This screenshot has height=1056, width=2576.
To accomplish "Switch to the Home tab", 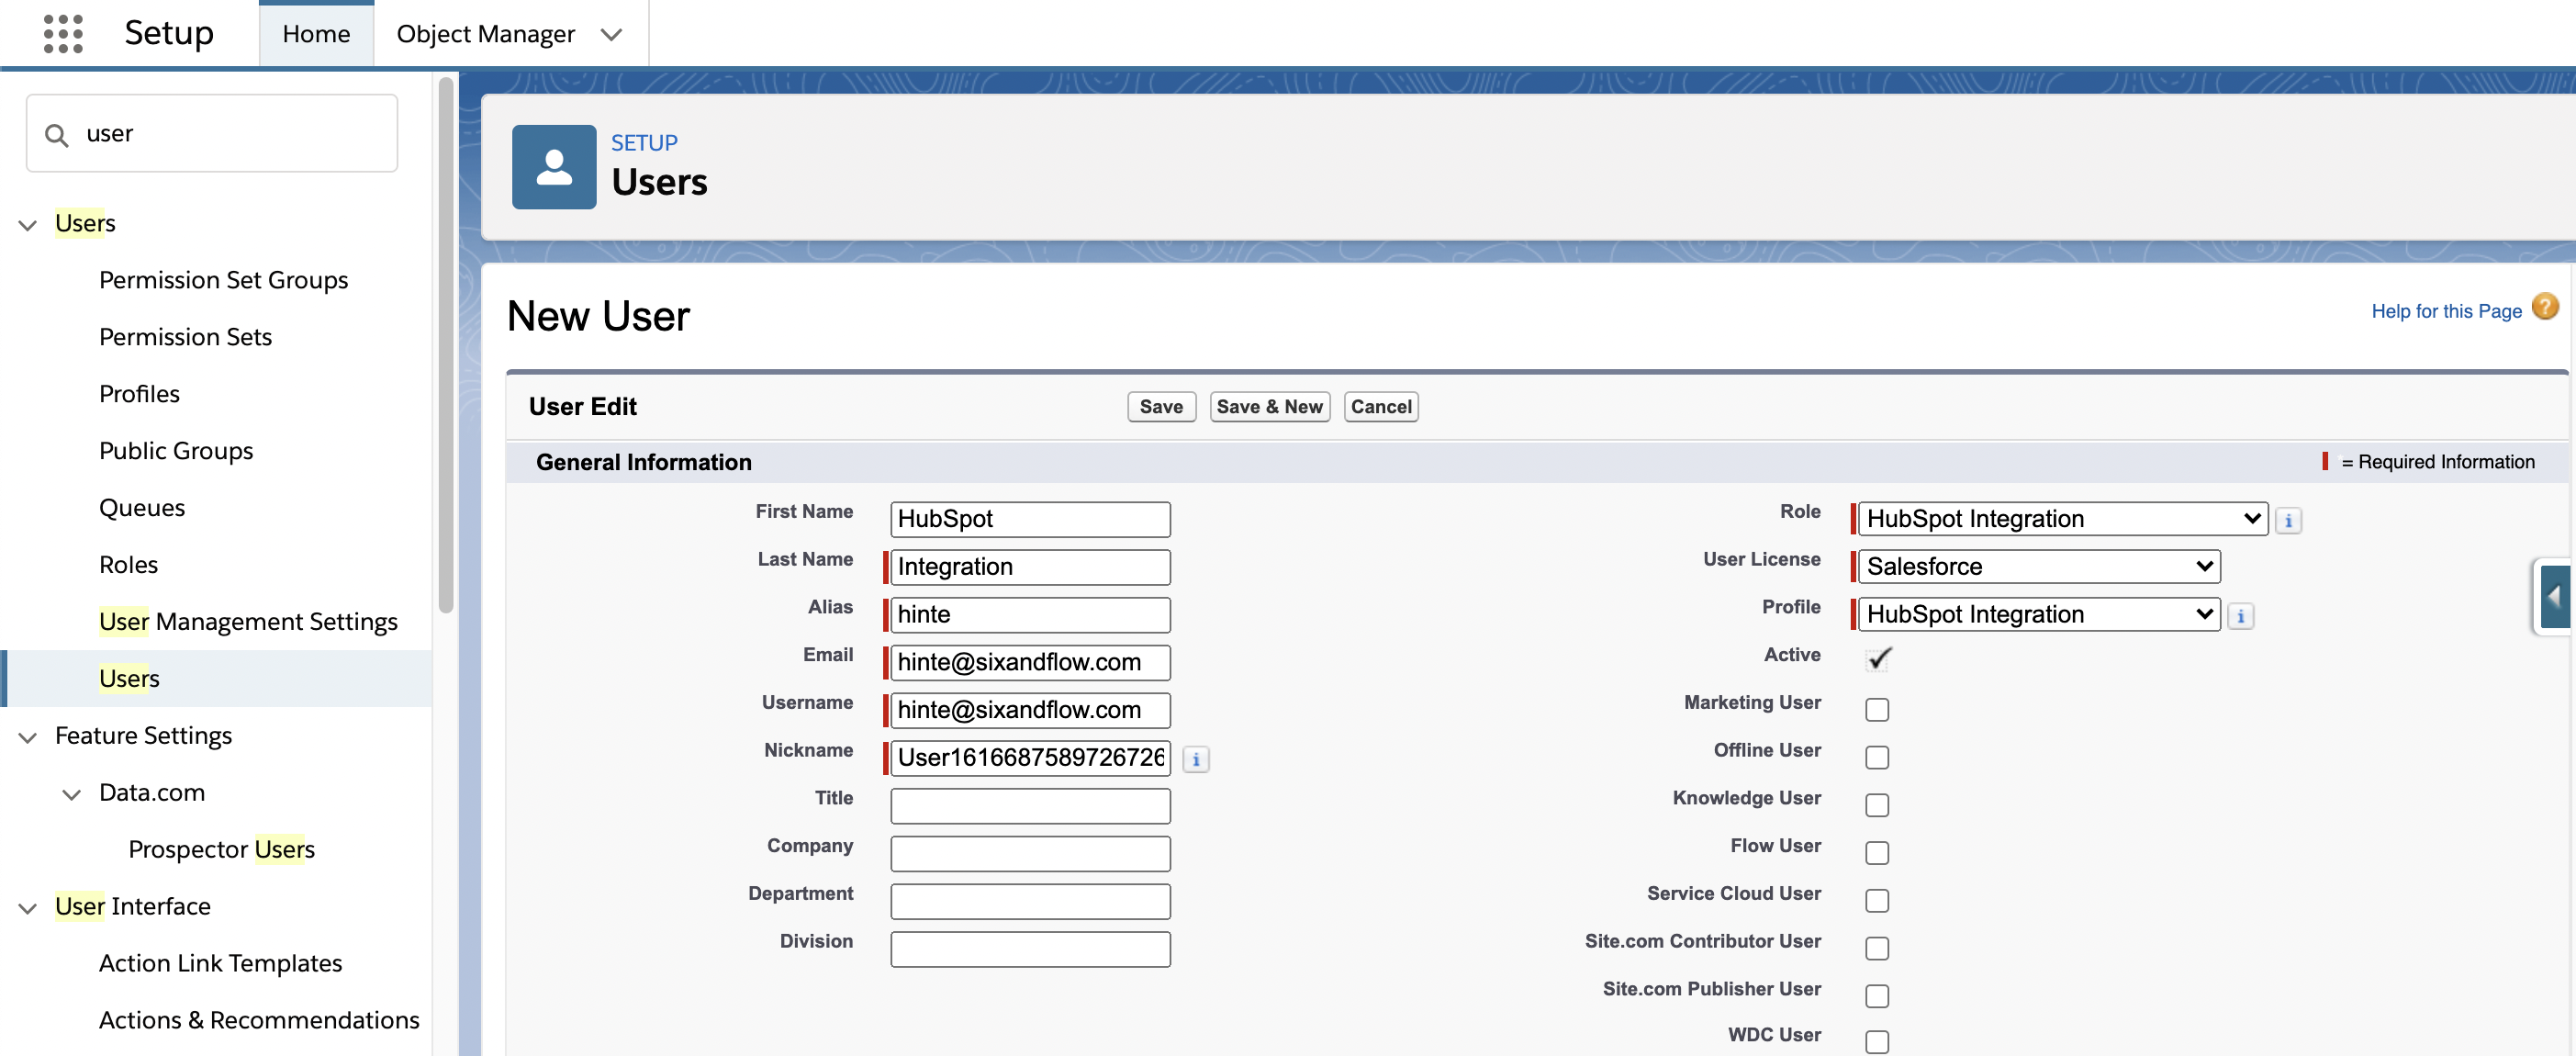I will 316,34.
